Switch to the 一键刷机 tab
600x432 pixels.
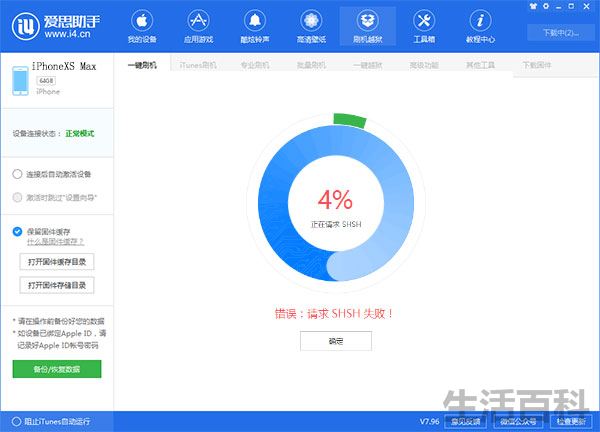142,65
